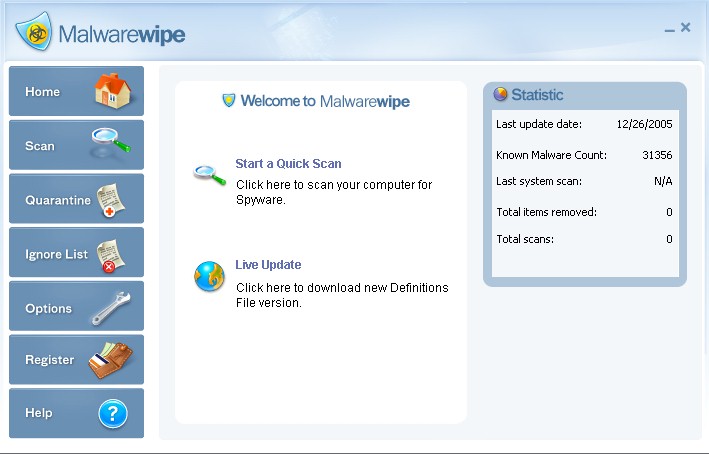Open the Home section label
This screenshot has width=709, height=454.
coord(43,92)
